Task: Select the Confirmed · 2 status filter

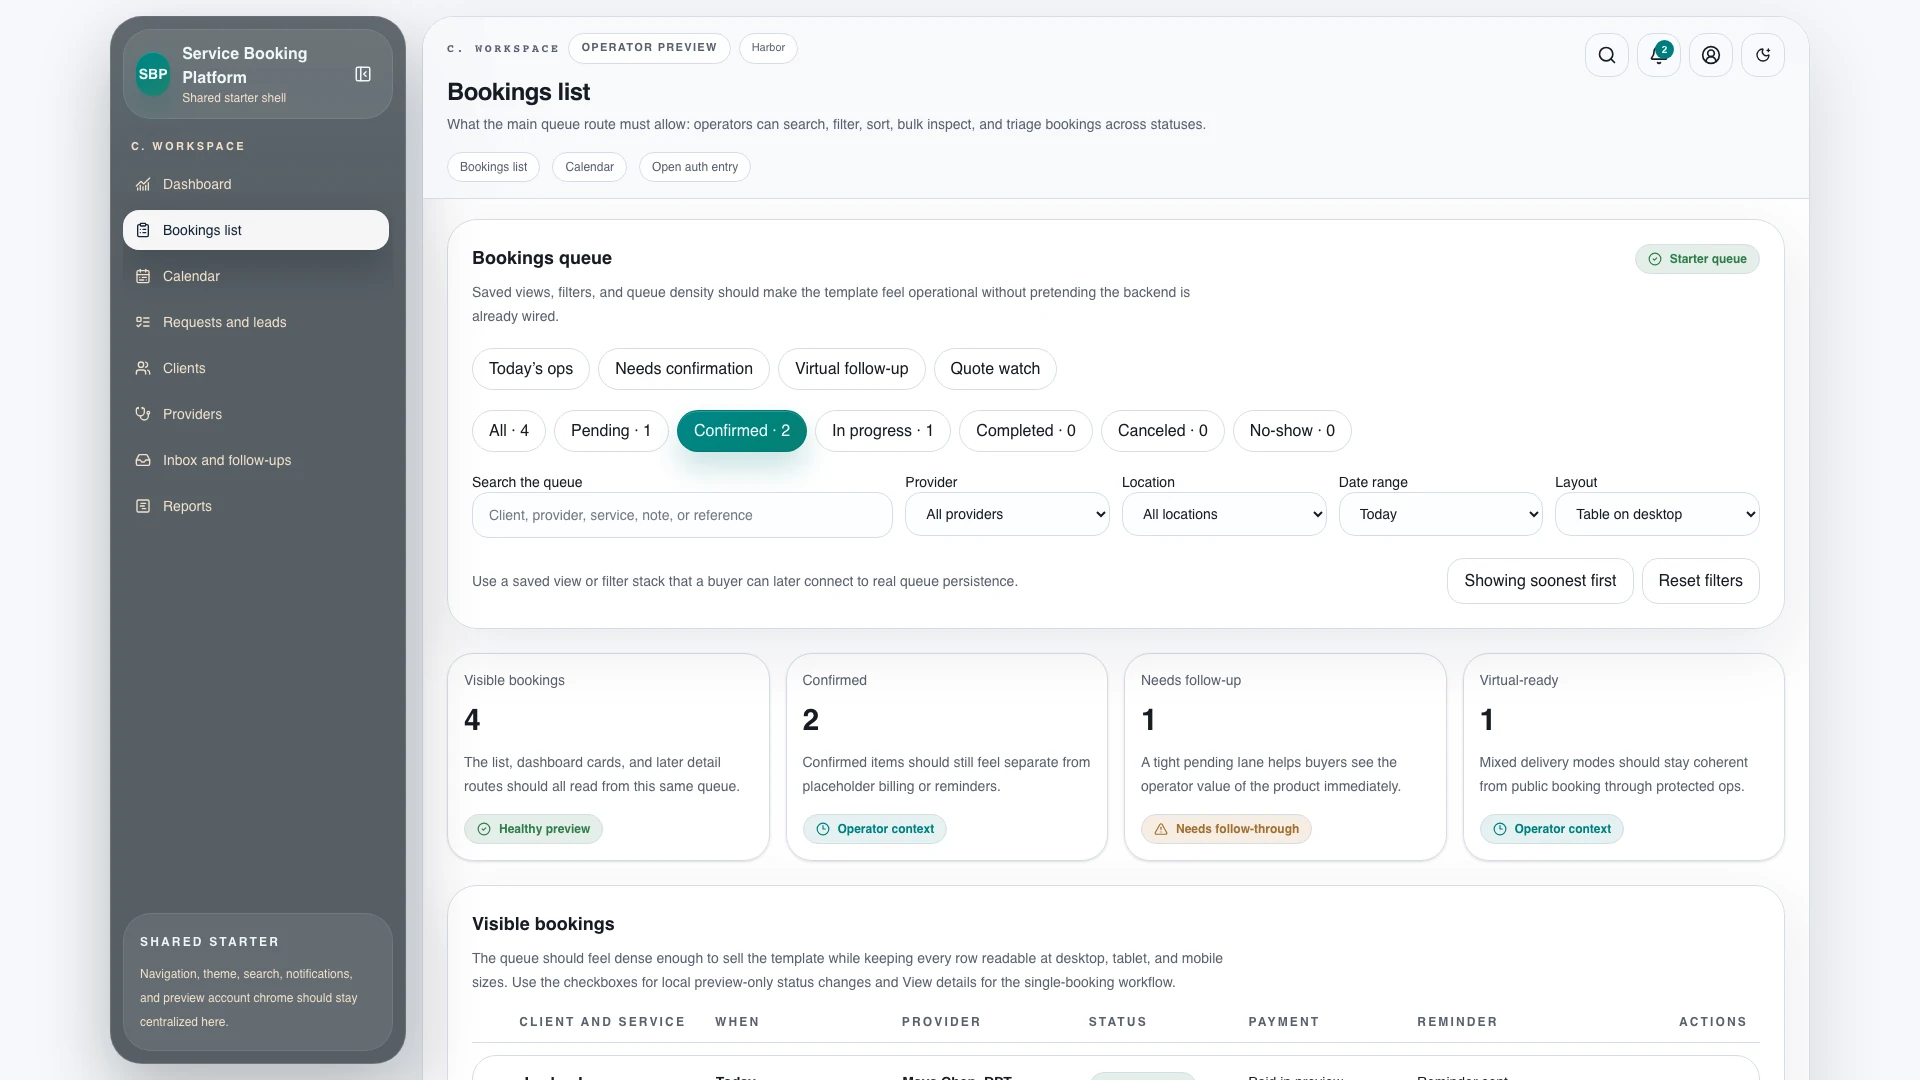Action: tap(742, 431)
